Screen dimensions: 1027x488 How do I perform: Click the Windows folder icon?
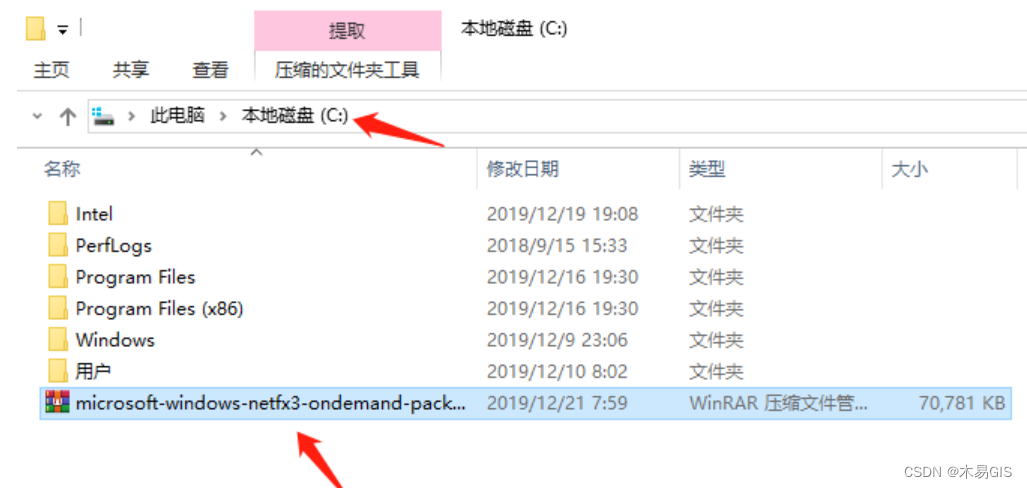click(x=58, y=340)
